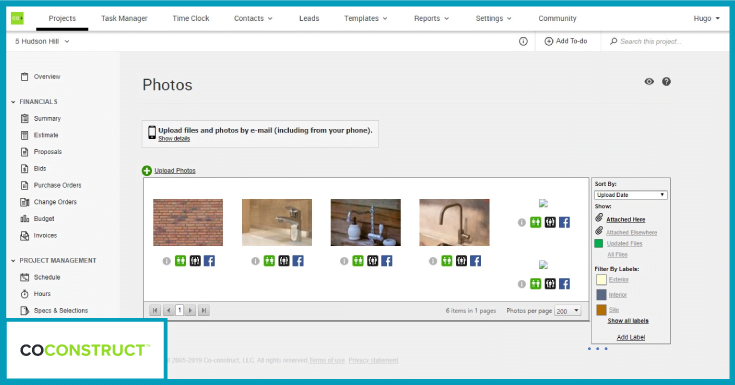The image size is (735, 385).
Task: Click the Search this project field
Action: 666,41
